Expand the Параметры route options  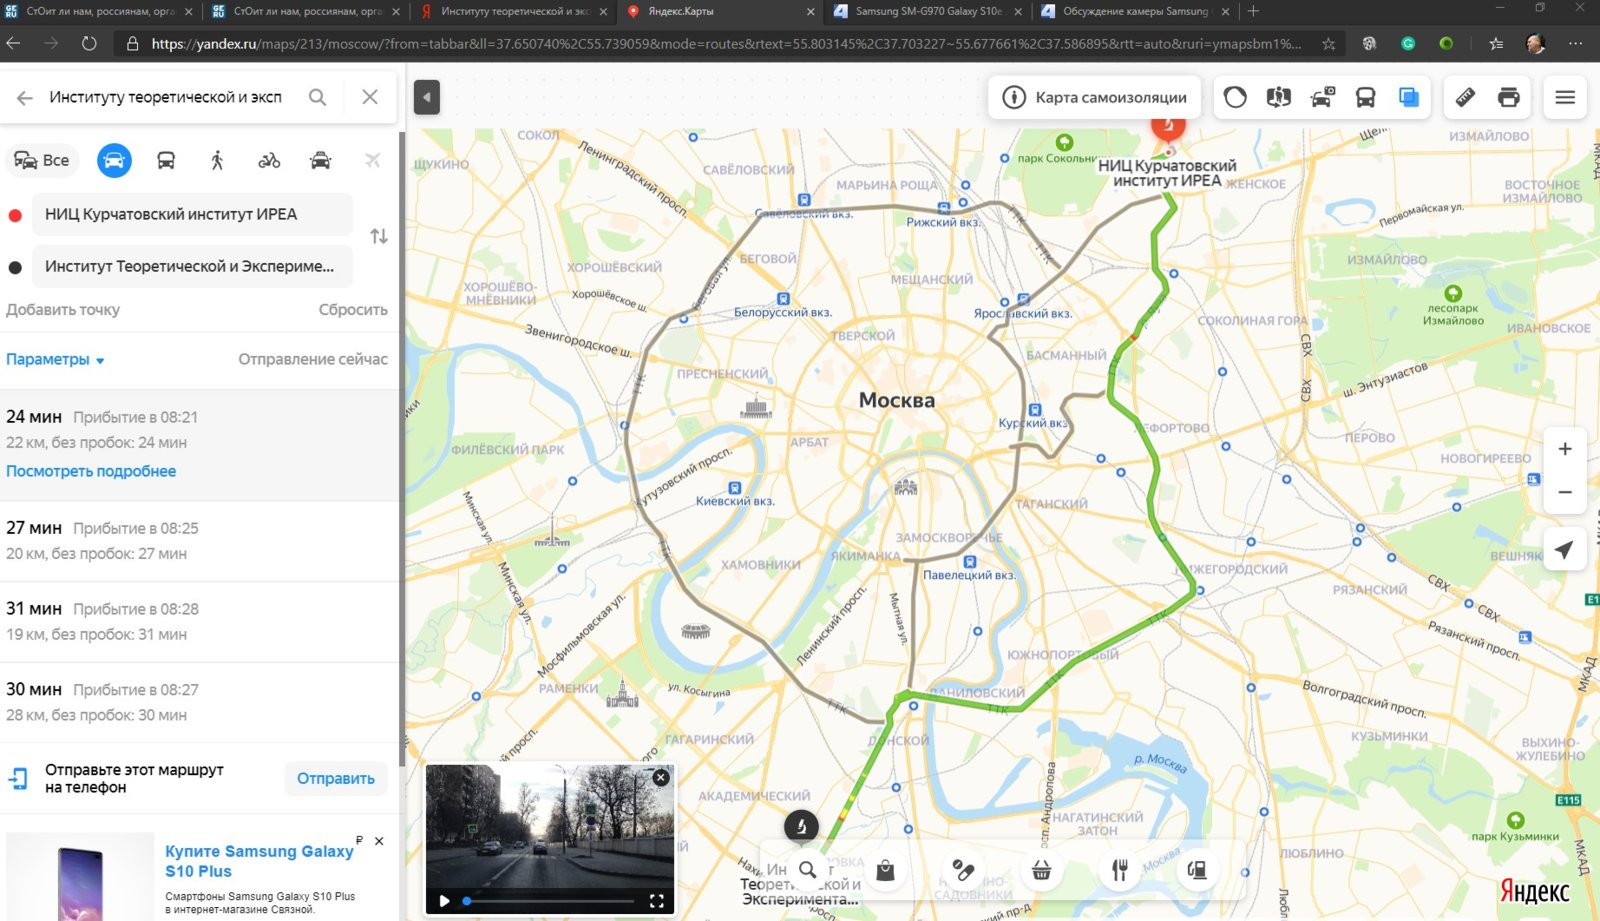pos(55,359)
